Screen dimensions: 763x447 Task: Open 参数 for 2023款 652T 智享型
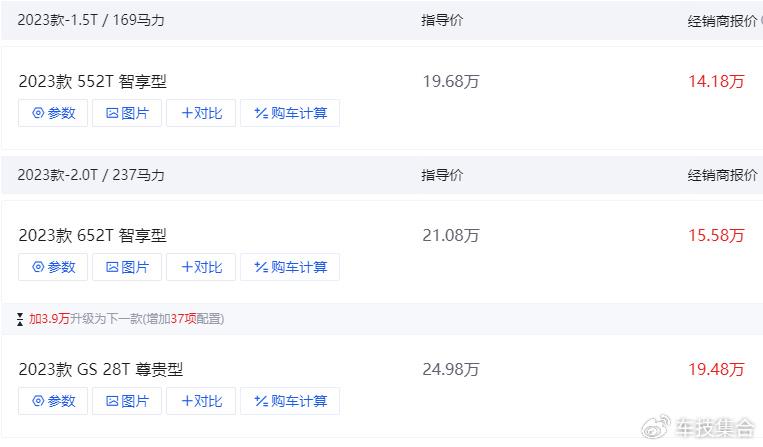[x=53, y=267]
